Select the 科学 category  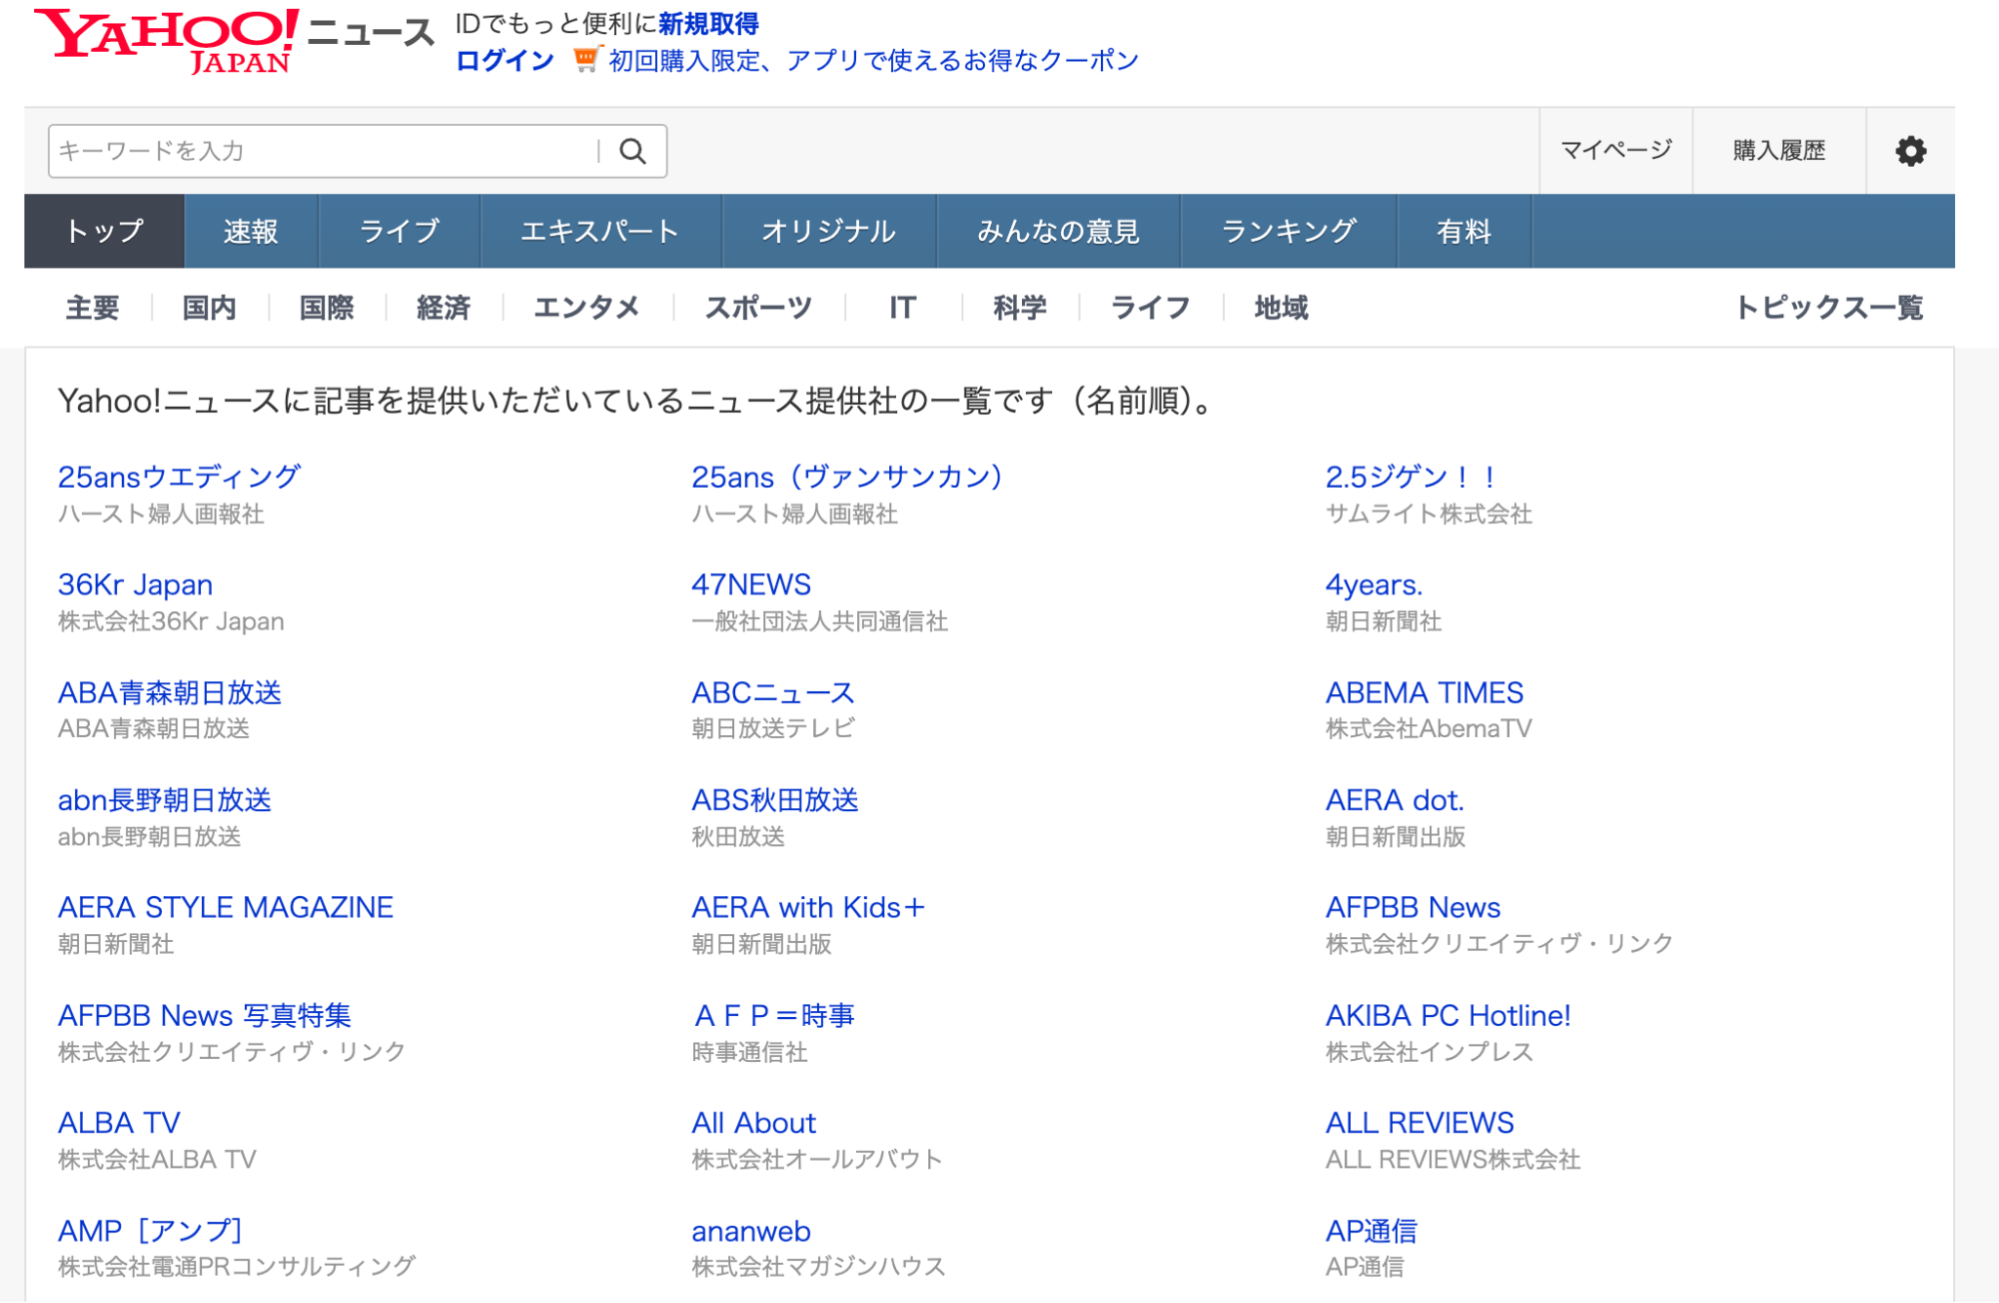(1020, 307)
